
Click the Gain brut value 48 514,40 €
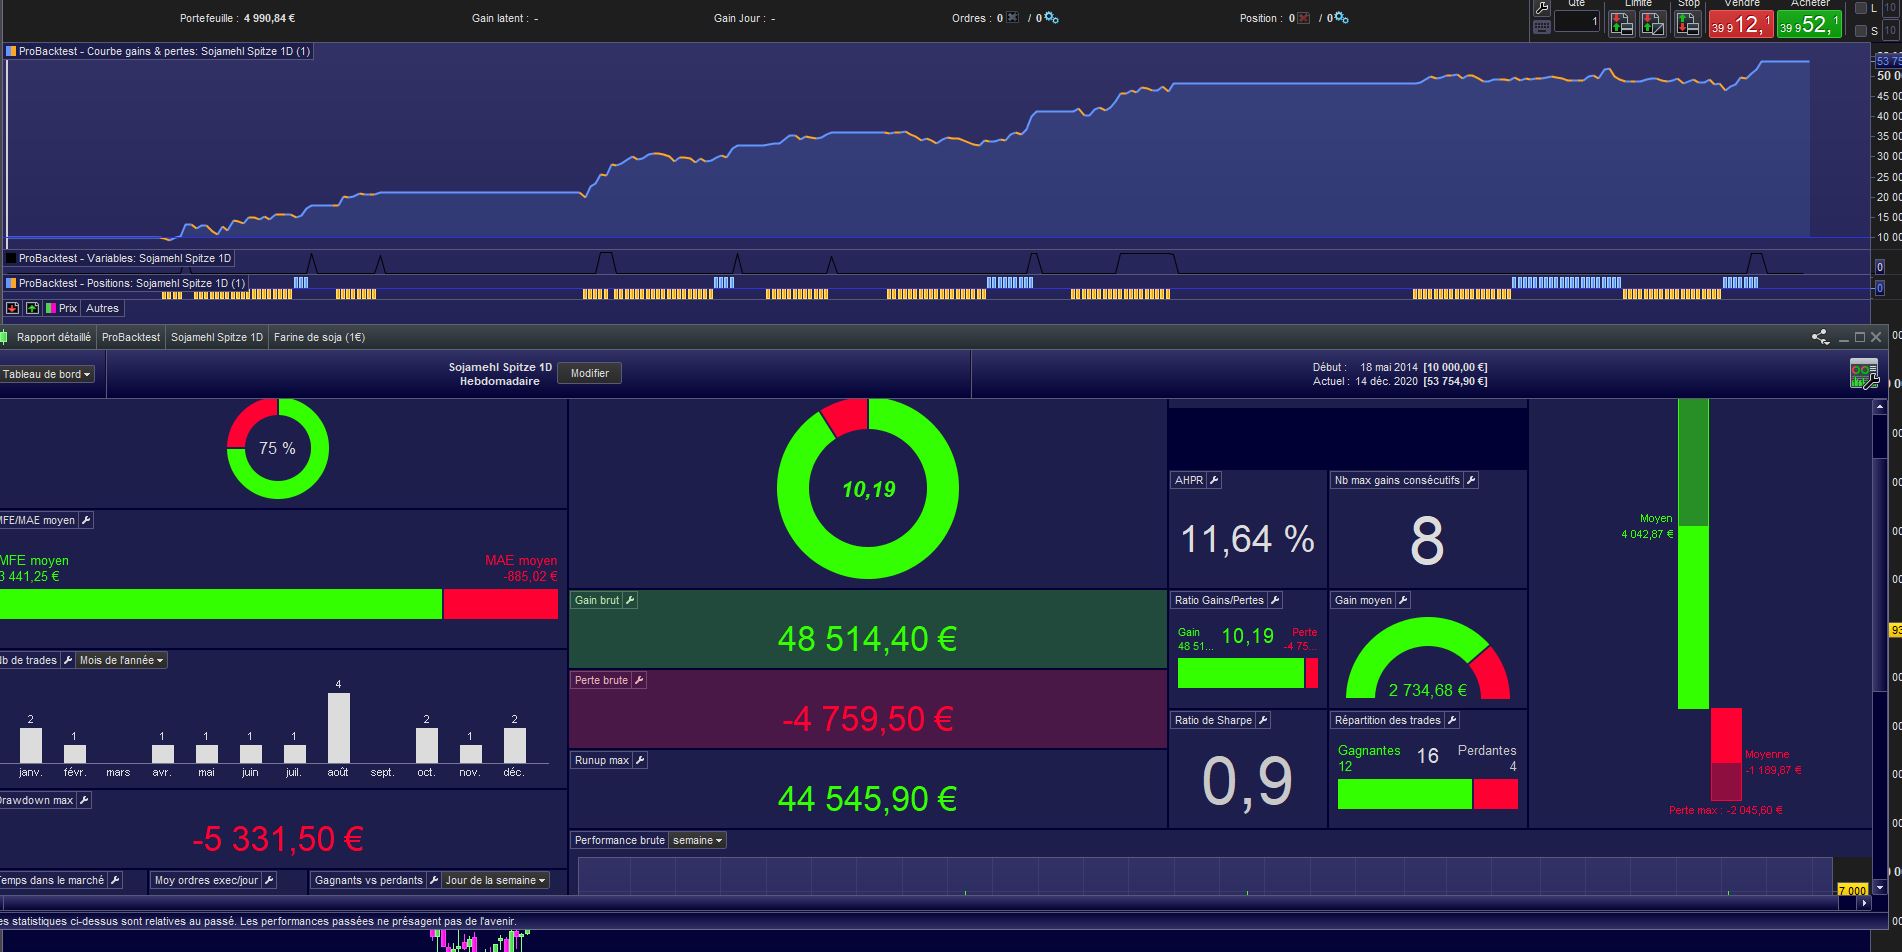[x=867, y=639]
